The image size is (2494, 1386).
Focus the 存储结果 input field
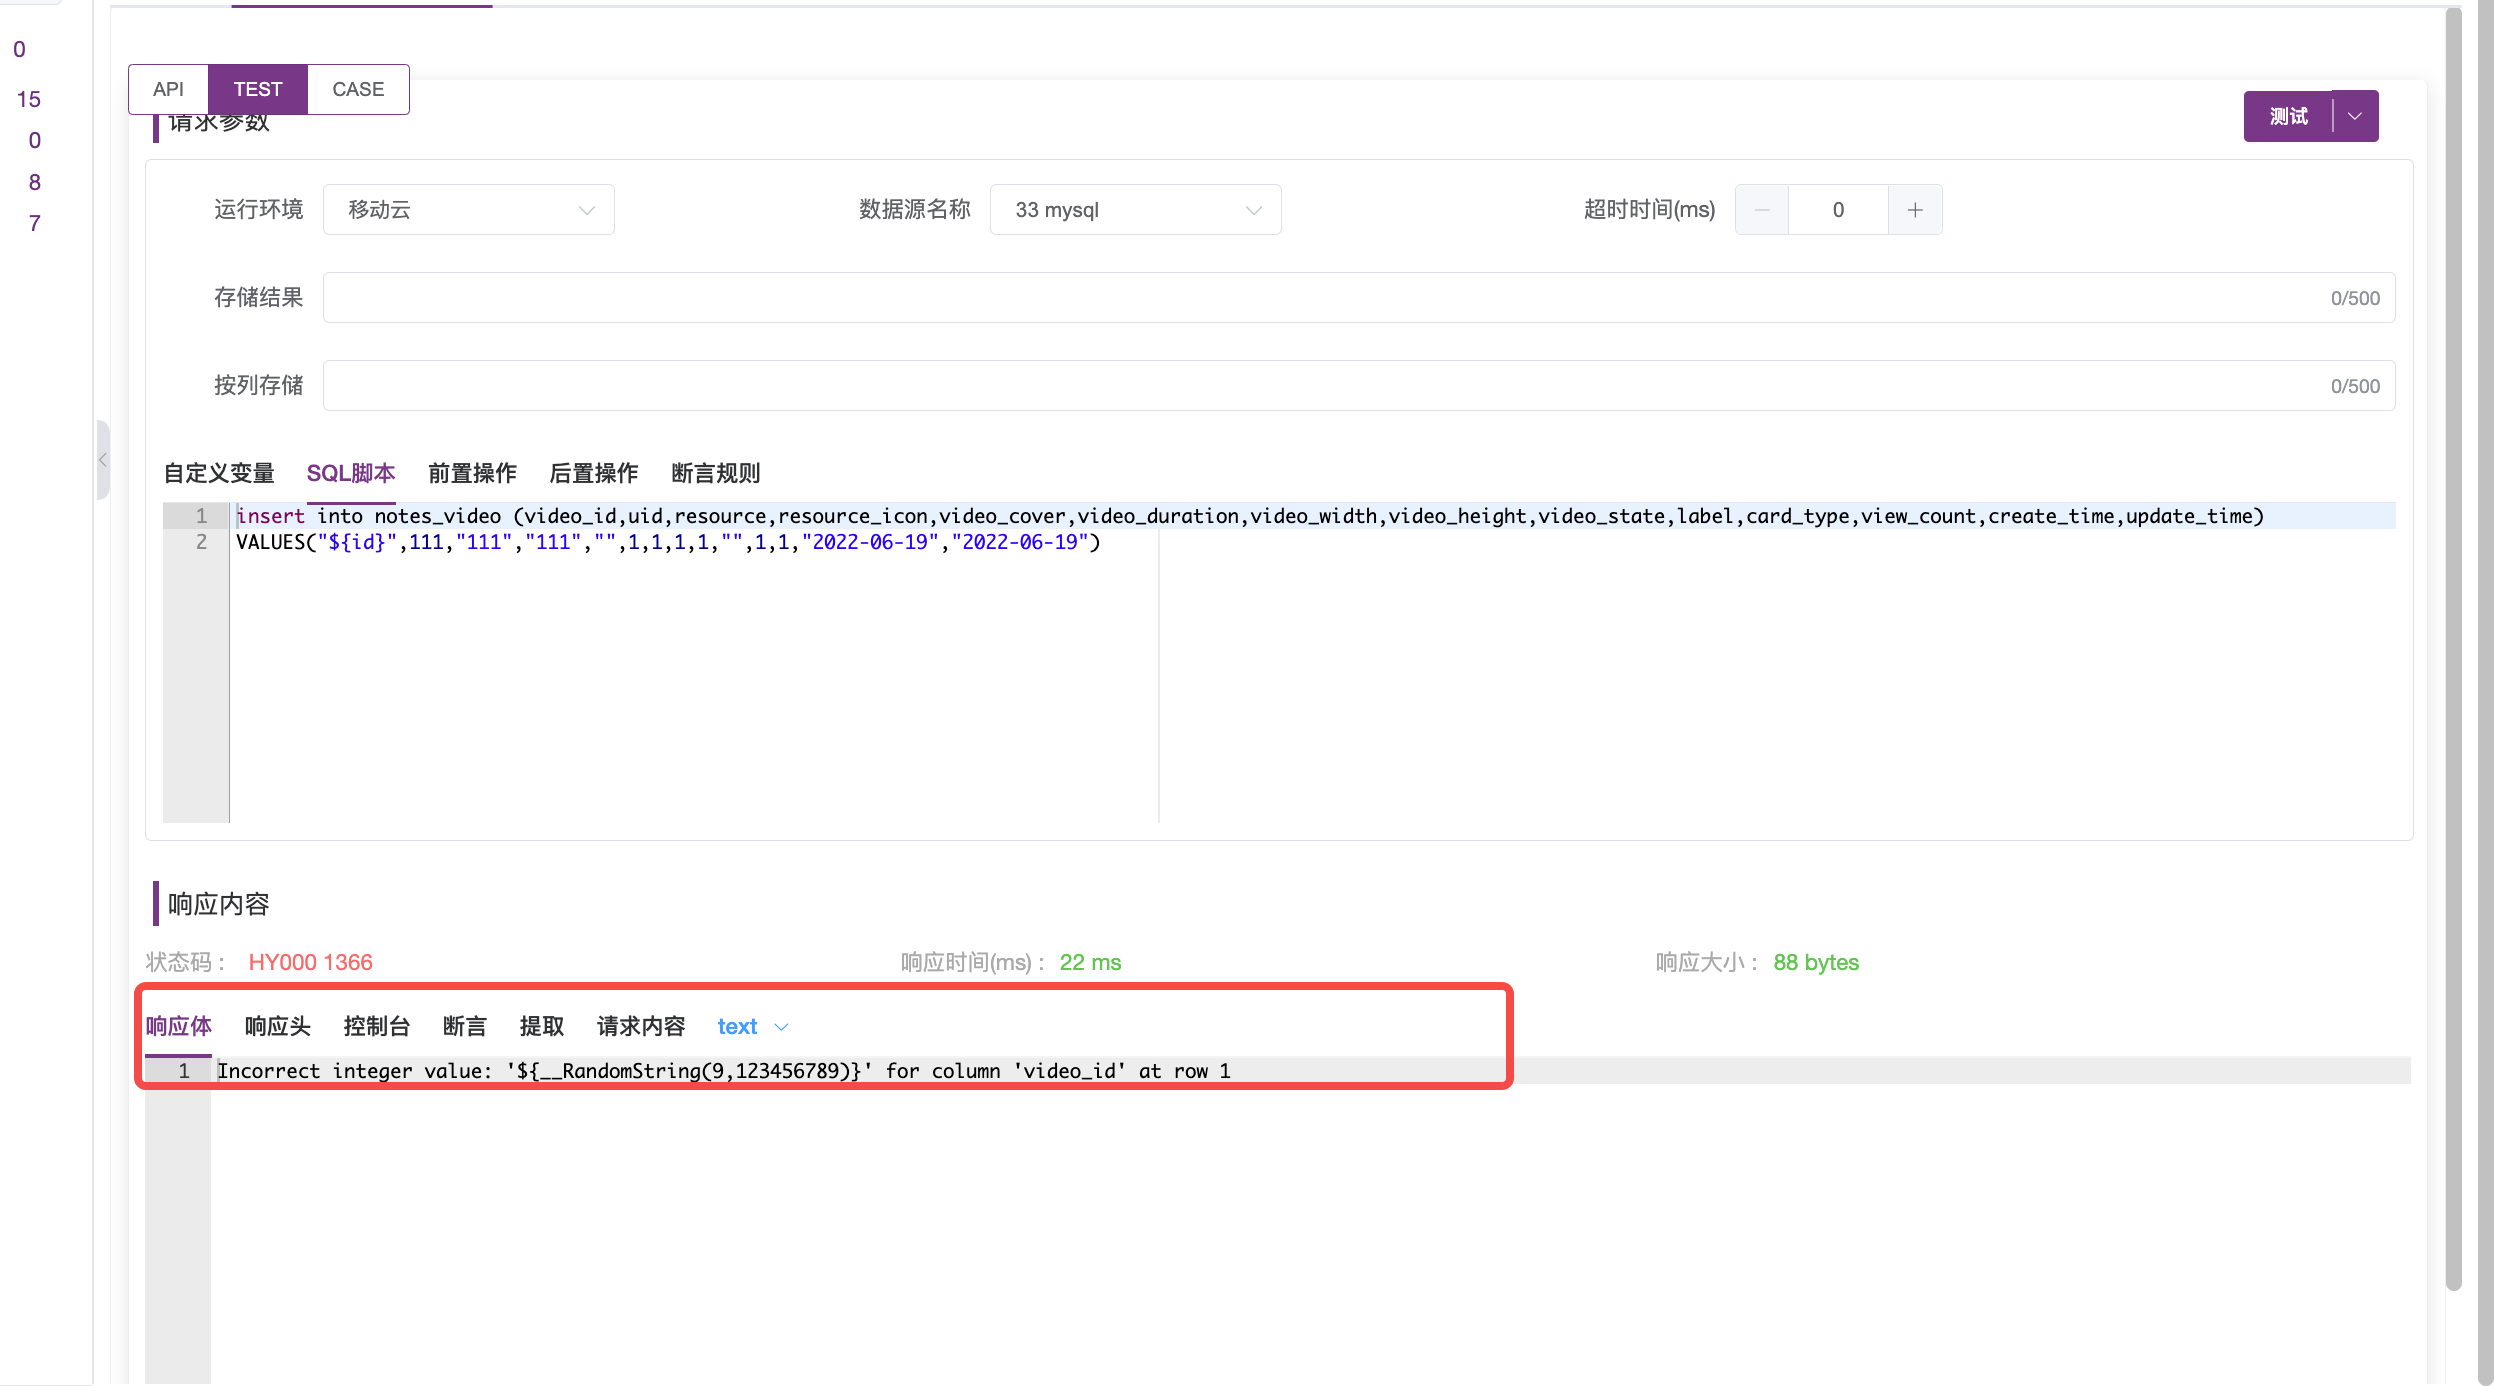1359,298
